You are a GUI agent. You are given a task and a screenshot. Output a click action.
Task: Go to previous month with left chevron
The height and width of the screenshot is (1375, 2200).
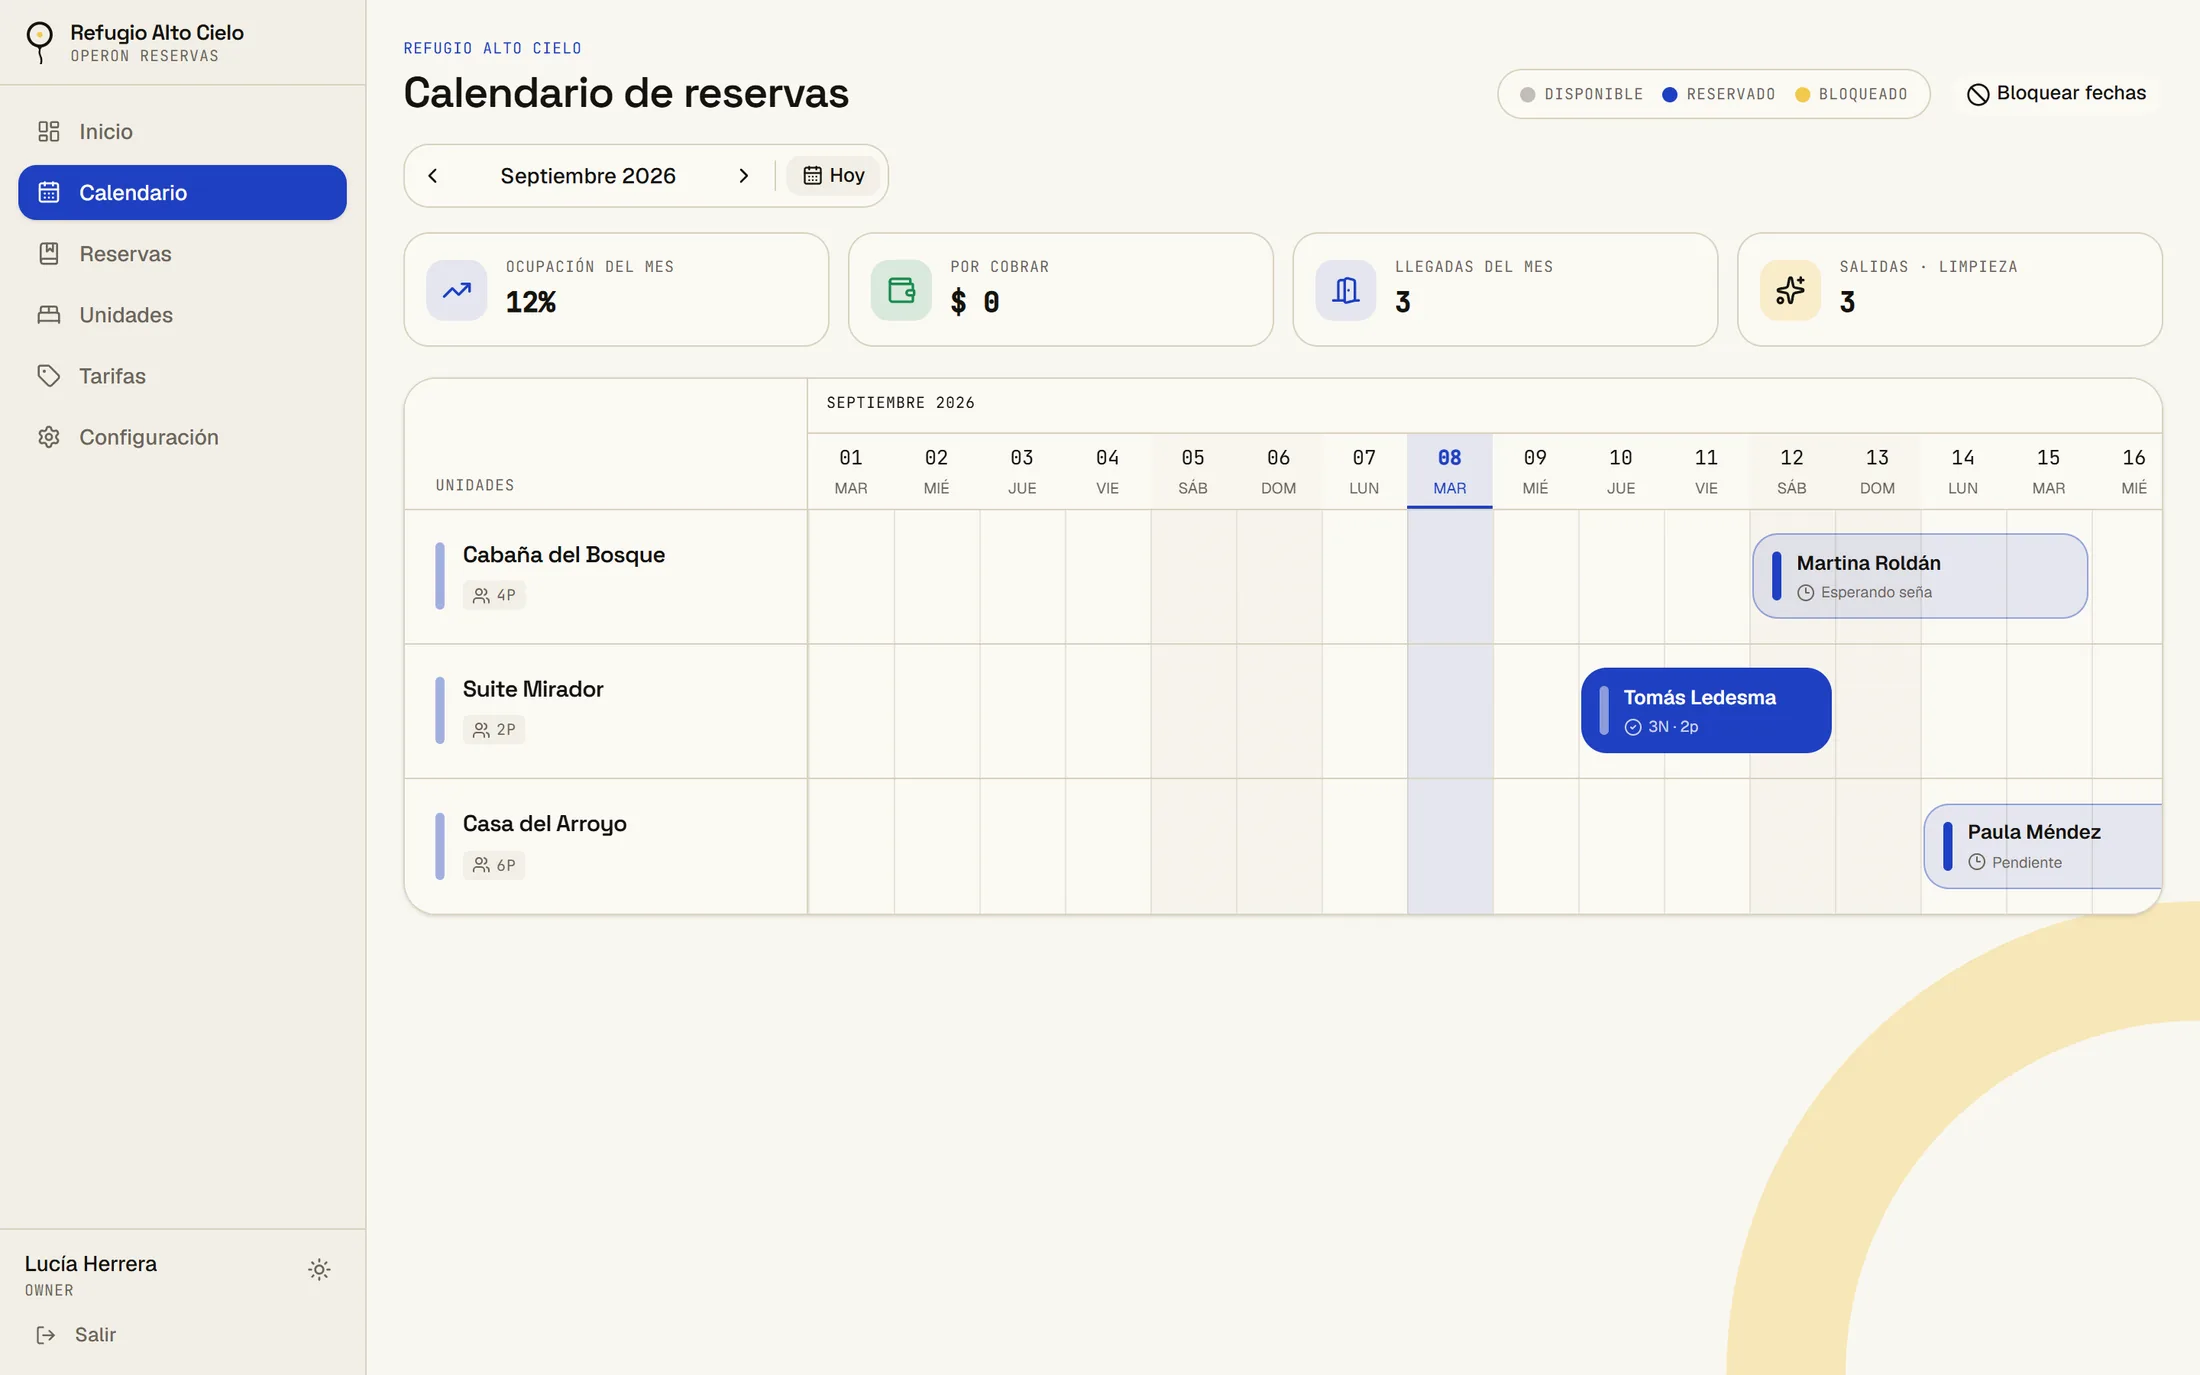point(433,175)
